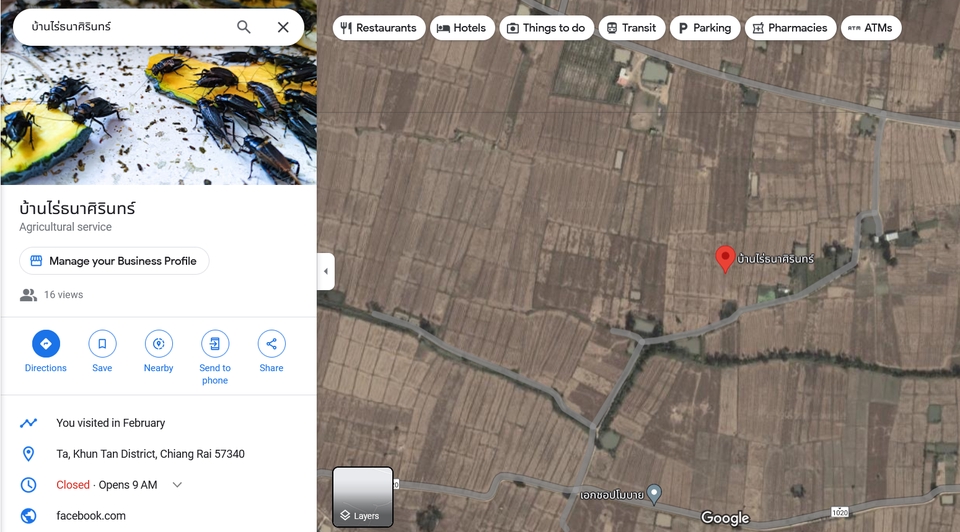Open the cricket photo of the place
The image size is (960, 532).
click(159, 115)
